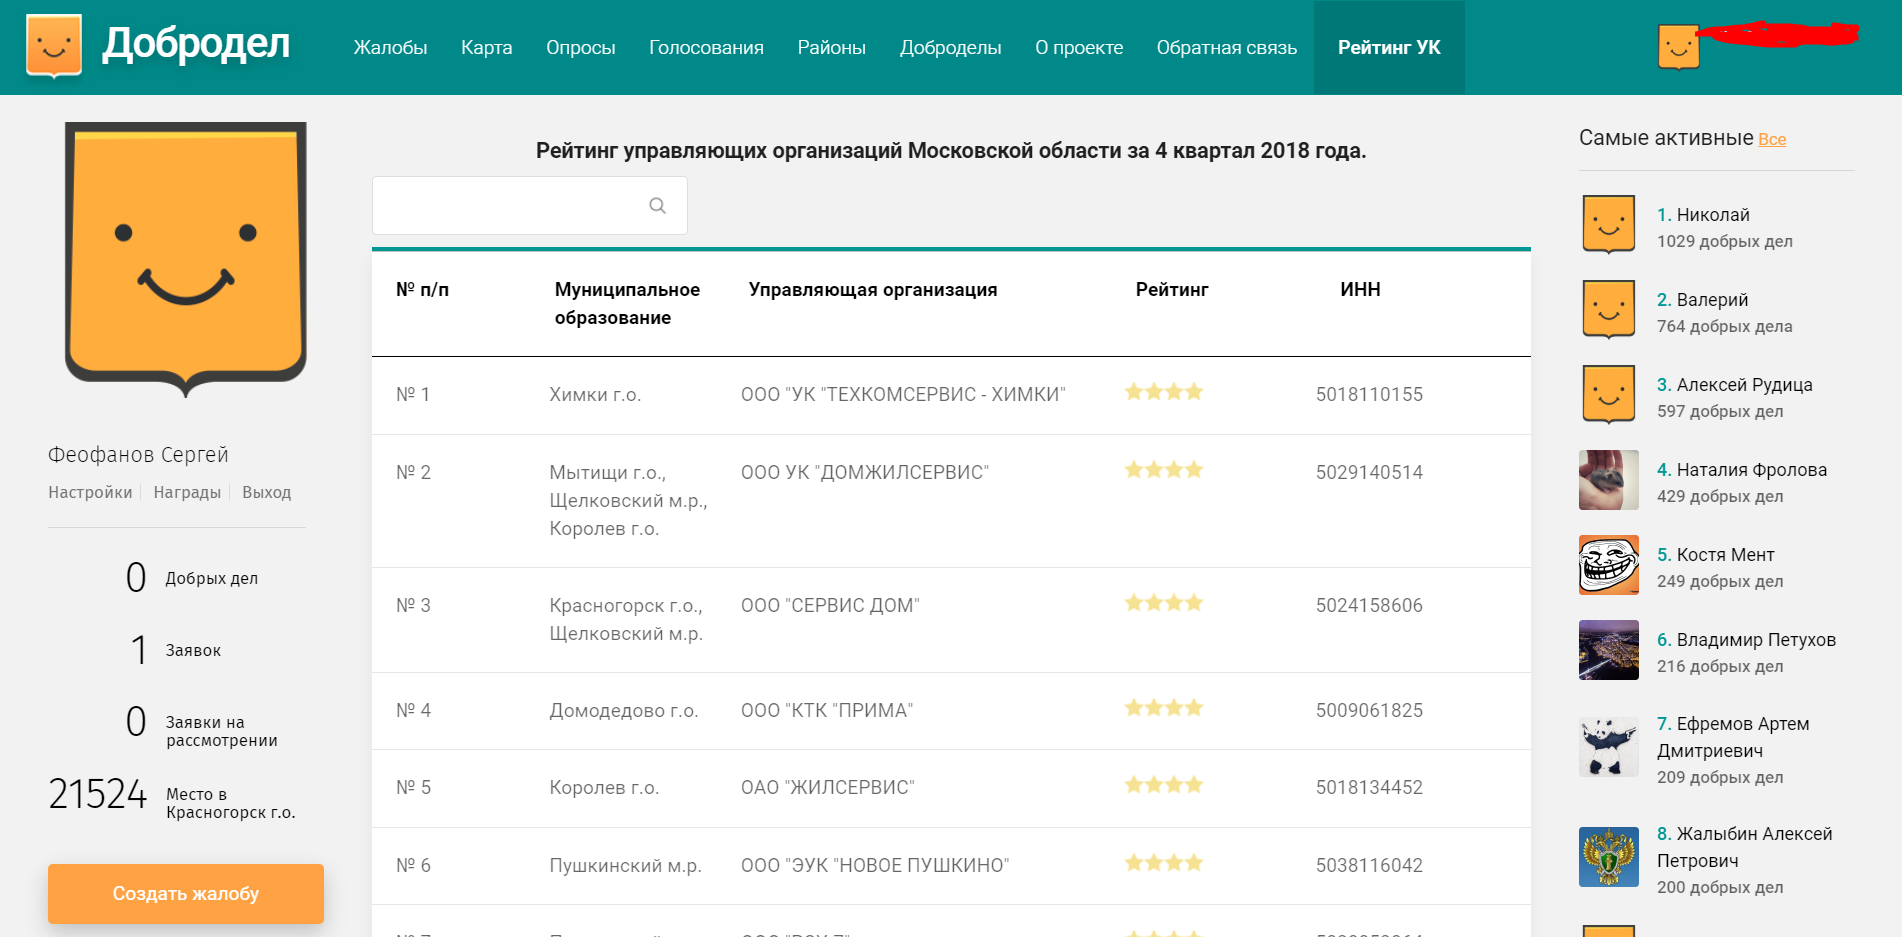Click the Феофанов Сергей profile name

tap(138, 455)
